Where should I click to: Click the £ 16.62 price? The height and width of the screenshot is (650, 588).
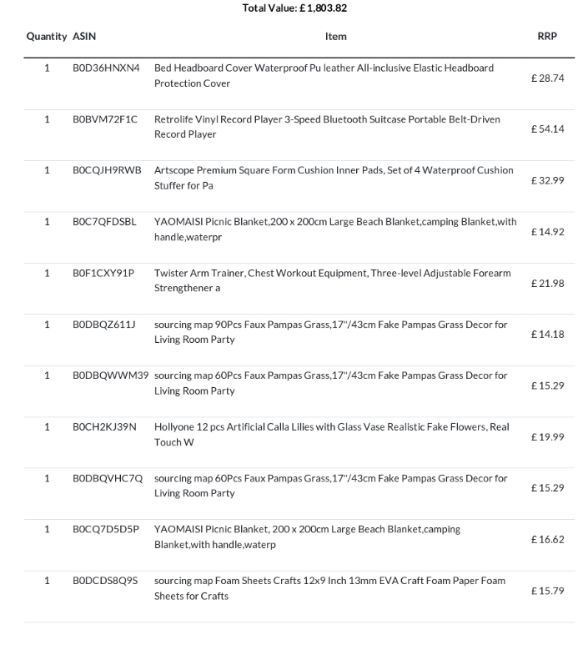(548, 539)
